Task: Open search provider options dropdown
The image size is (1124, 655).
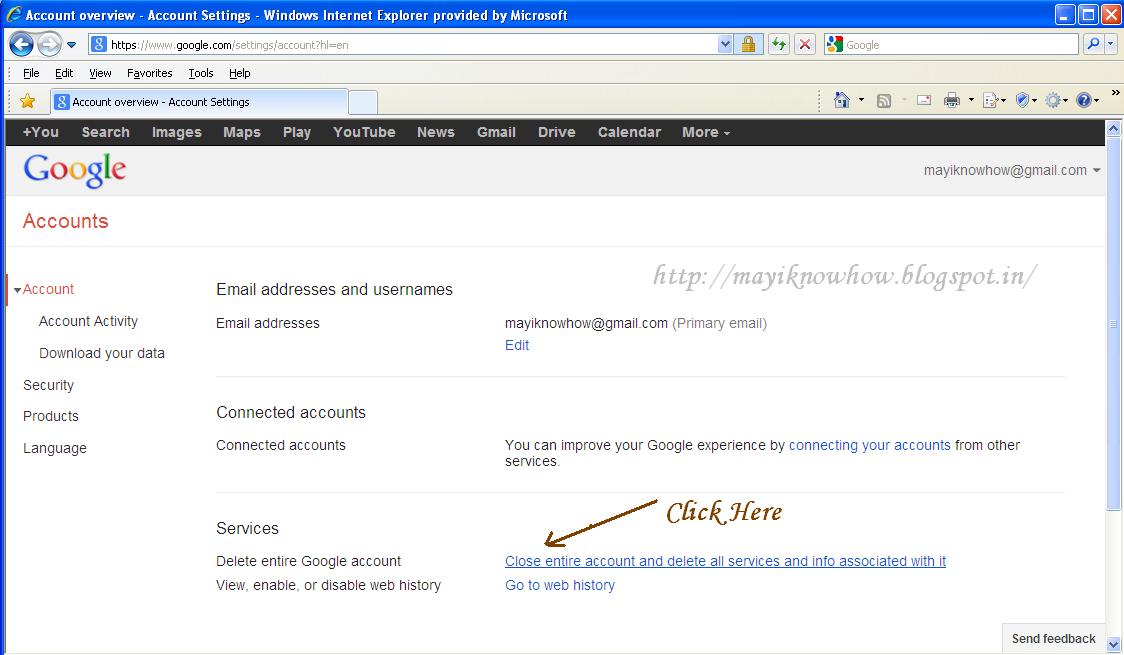Action: pos(1110,44)
